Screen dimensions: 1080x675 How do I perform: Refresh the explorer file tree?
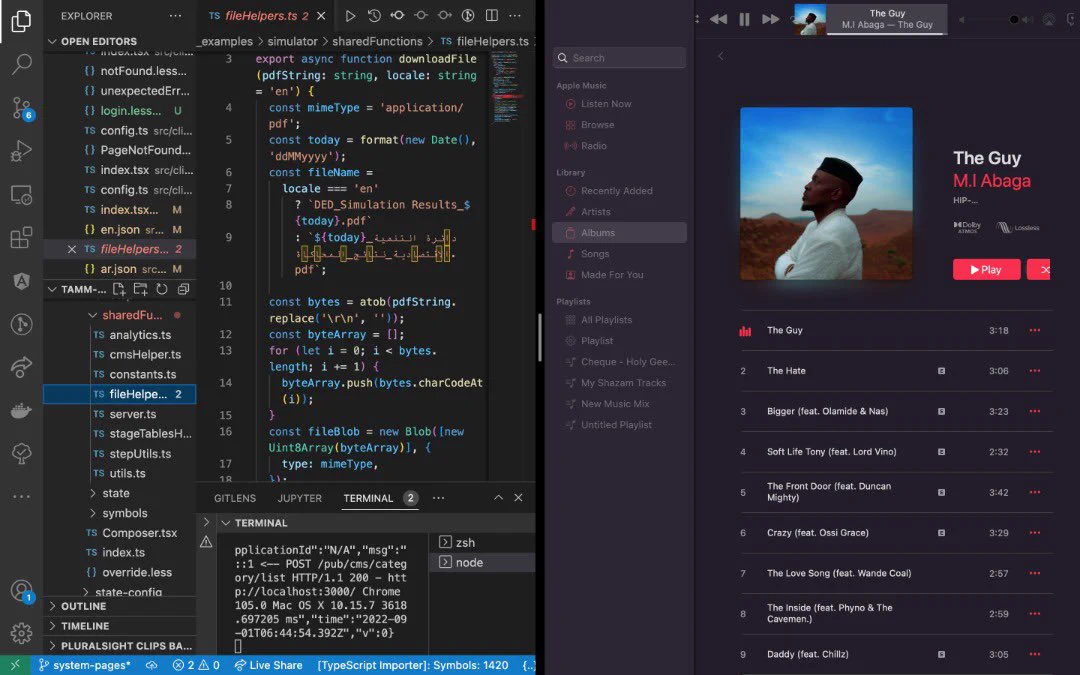[162, 289]
